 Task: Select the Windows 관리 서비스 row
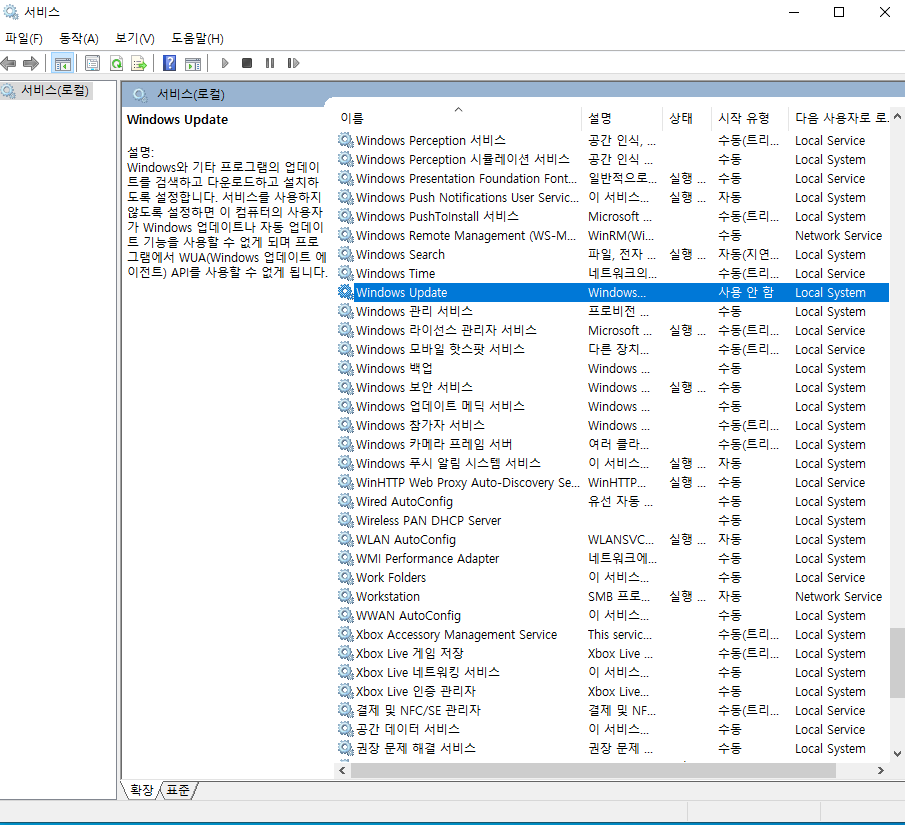click(x=612, y=311)
